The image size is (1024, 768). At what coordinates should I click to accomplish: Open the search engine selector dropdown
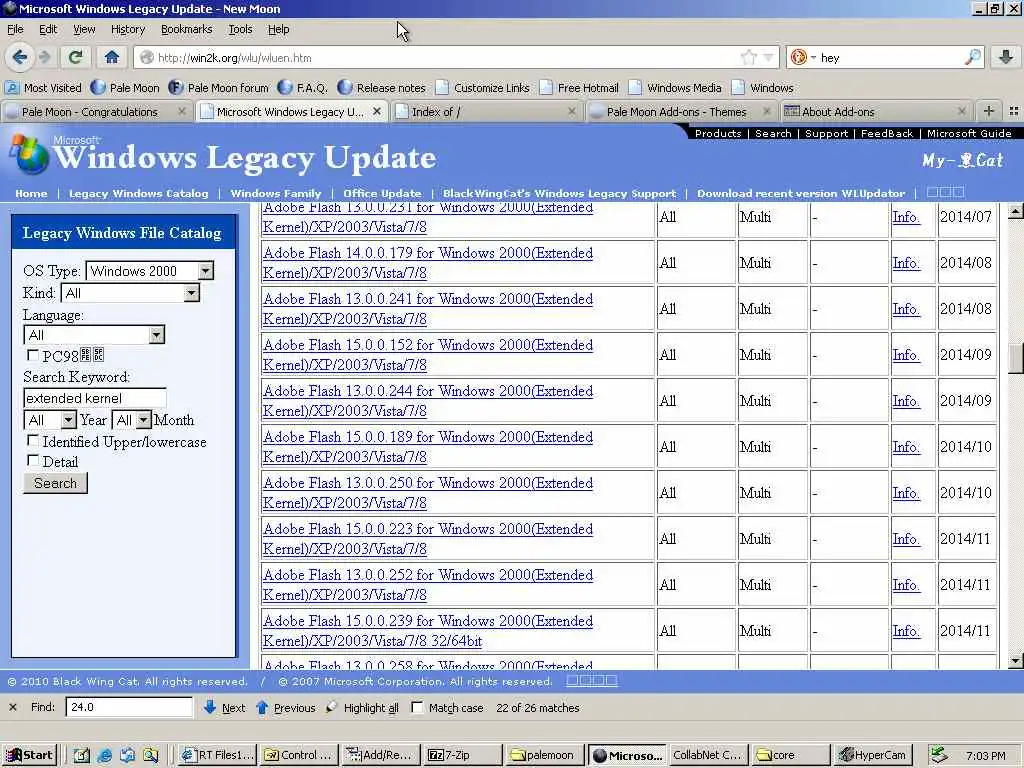814,57
